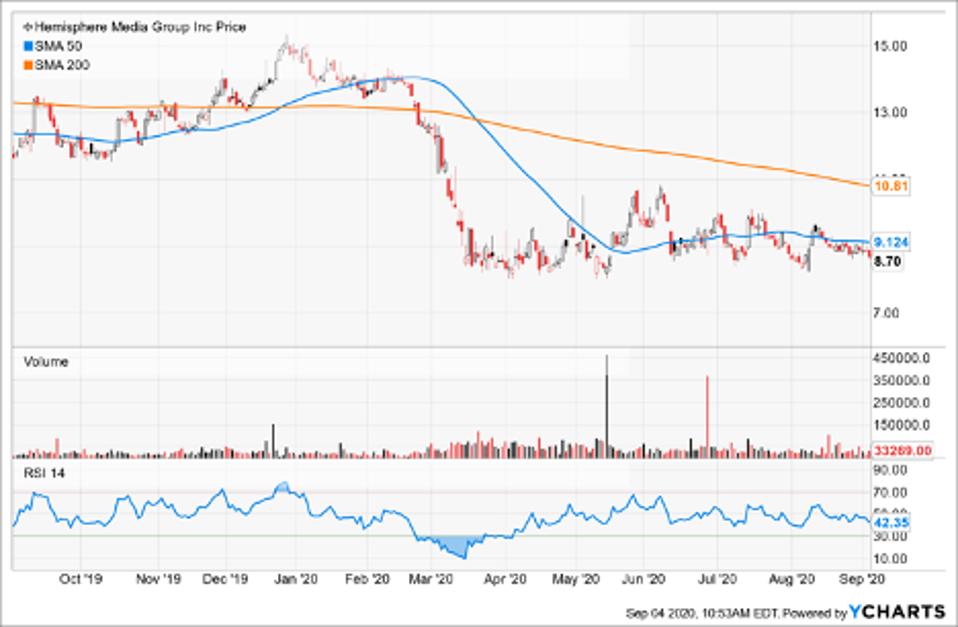The width and height of the screenshot is (958, 627).
Task: Click the 30.00 RSI axis label
Action: coord(890,537)
